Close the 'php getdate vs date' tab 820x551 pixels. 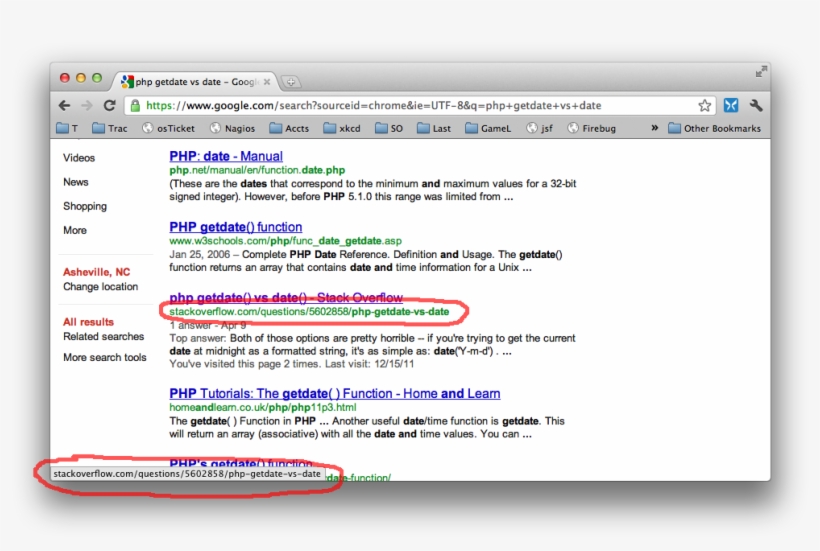click(267, 82)
